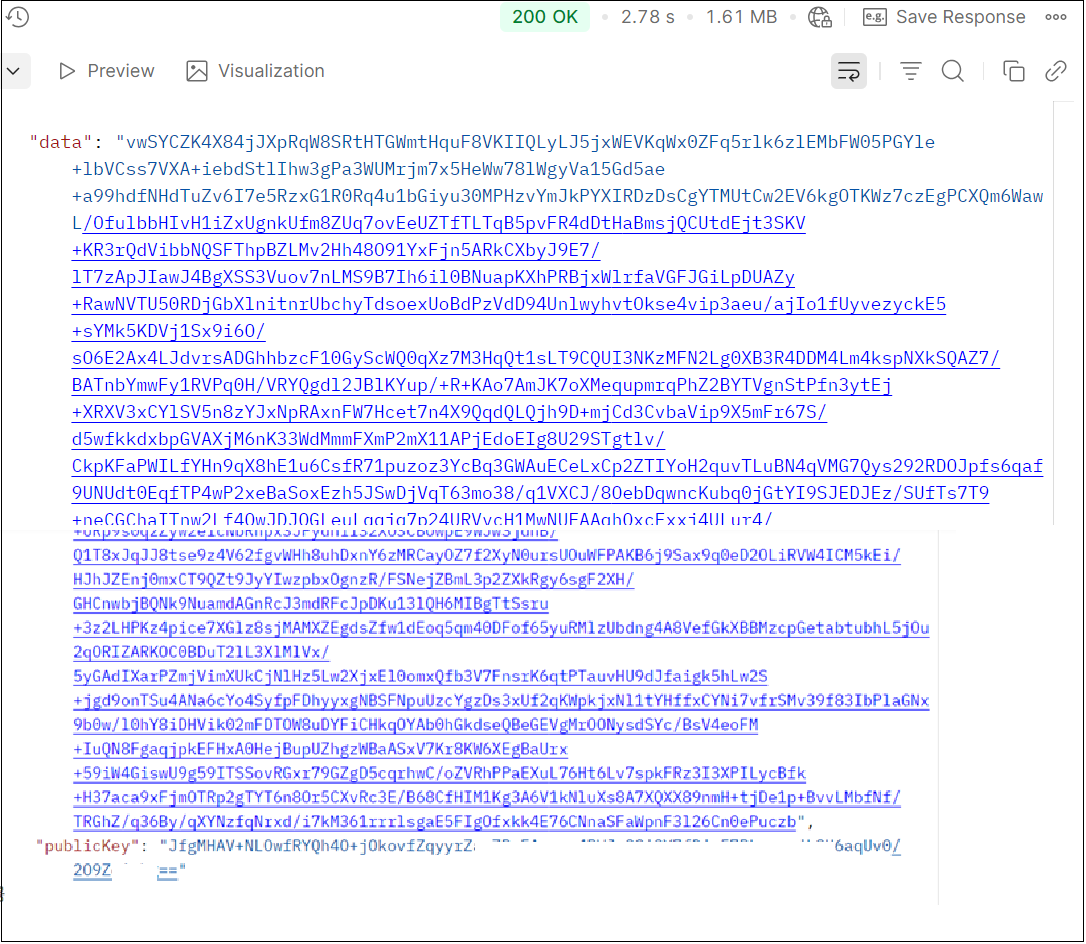Switch to the Visualization tab
Viewport: 1086px width, 944px height.
click(x=255, y=71)
